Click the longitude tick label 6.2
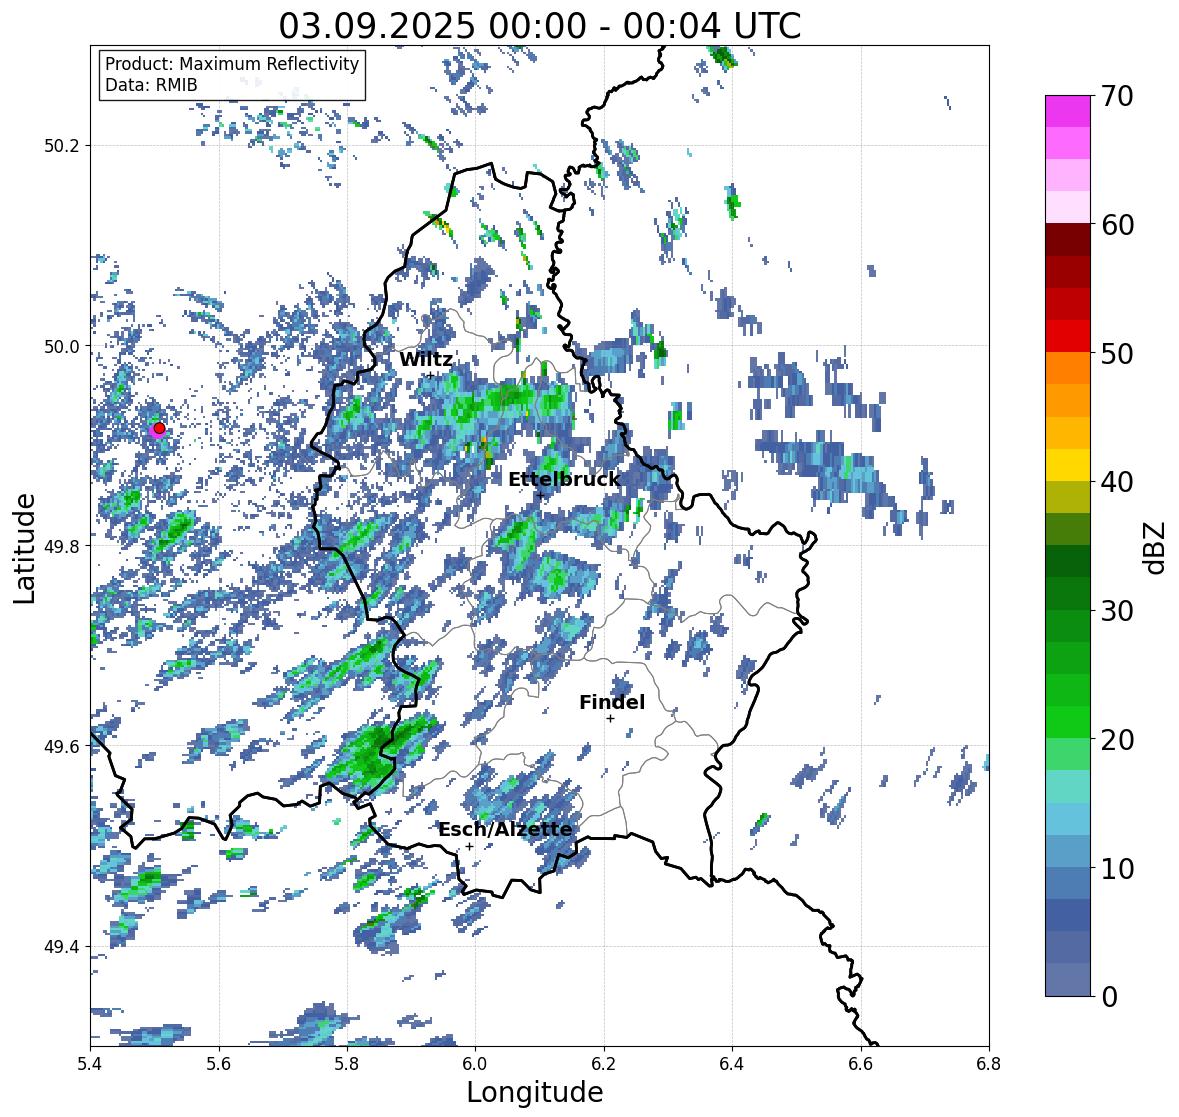 (x=604, y=1064)
